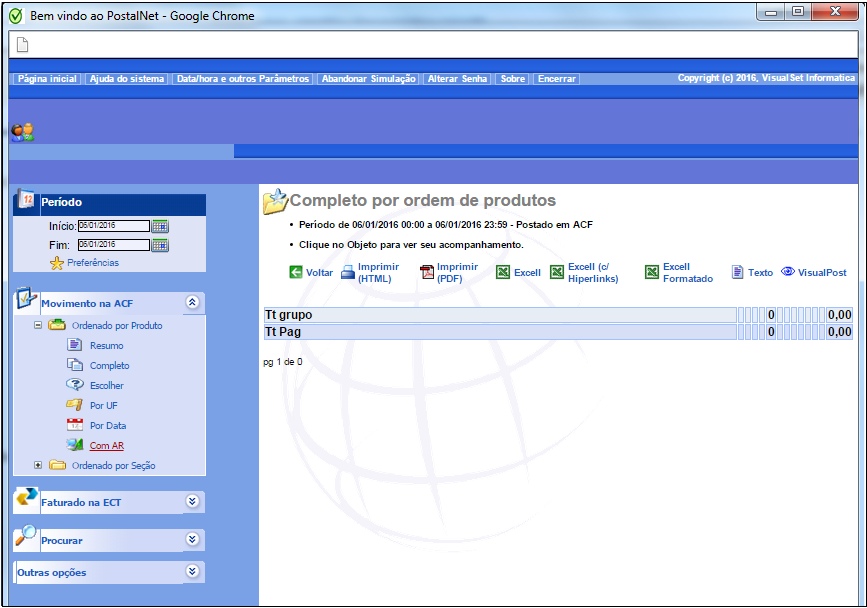The image size is (867, 608).
Task: Click the Imprimir (PDF) icon
Action: (427, 272)
